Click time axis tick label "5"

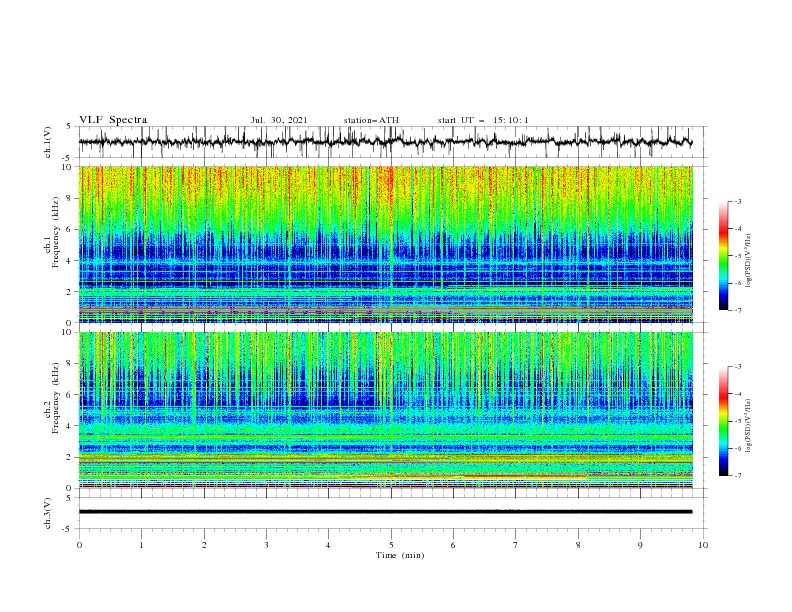391,545
